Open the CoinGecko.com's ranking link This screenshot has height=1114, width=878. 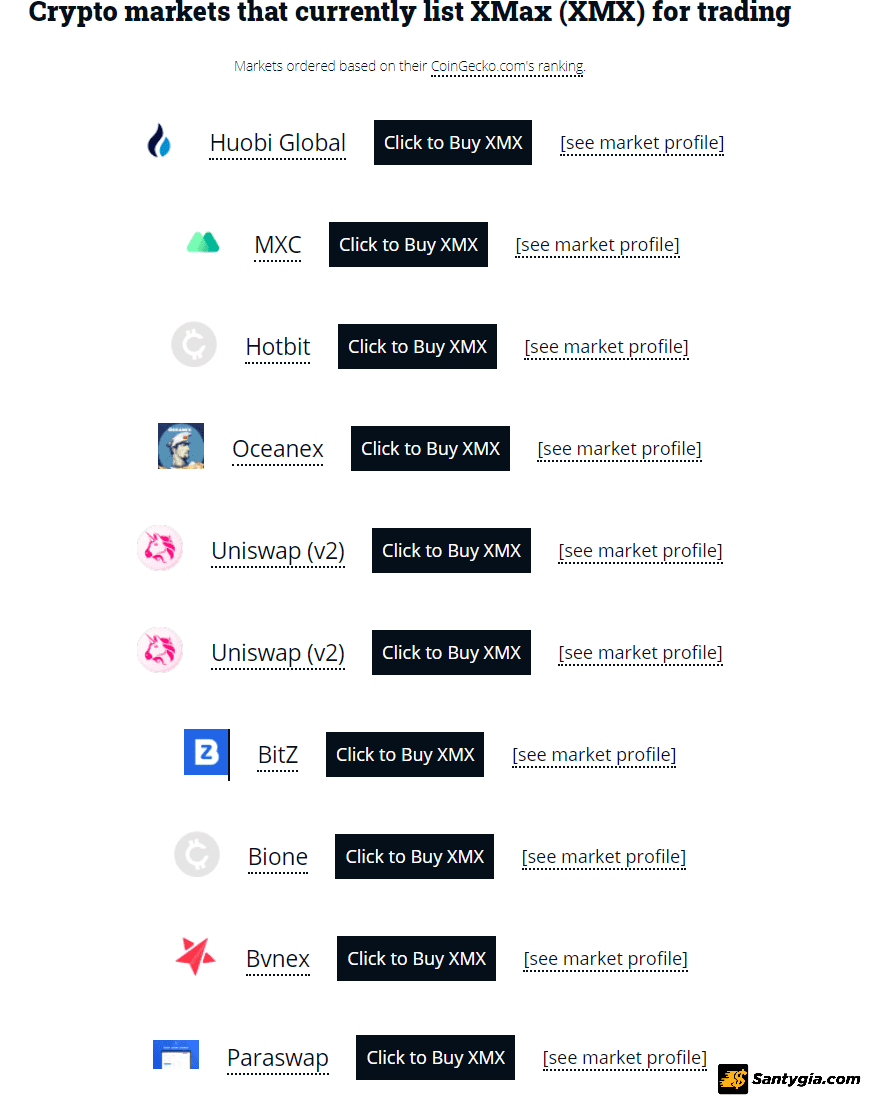click(507, 66)
